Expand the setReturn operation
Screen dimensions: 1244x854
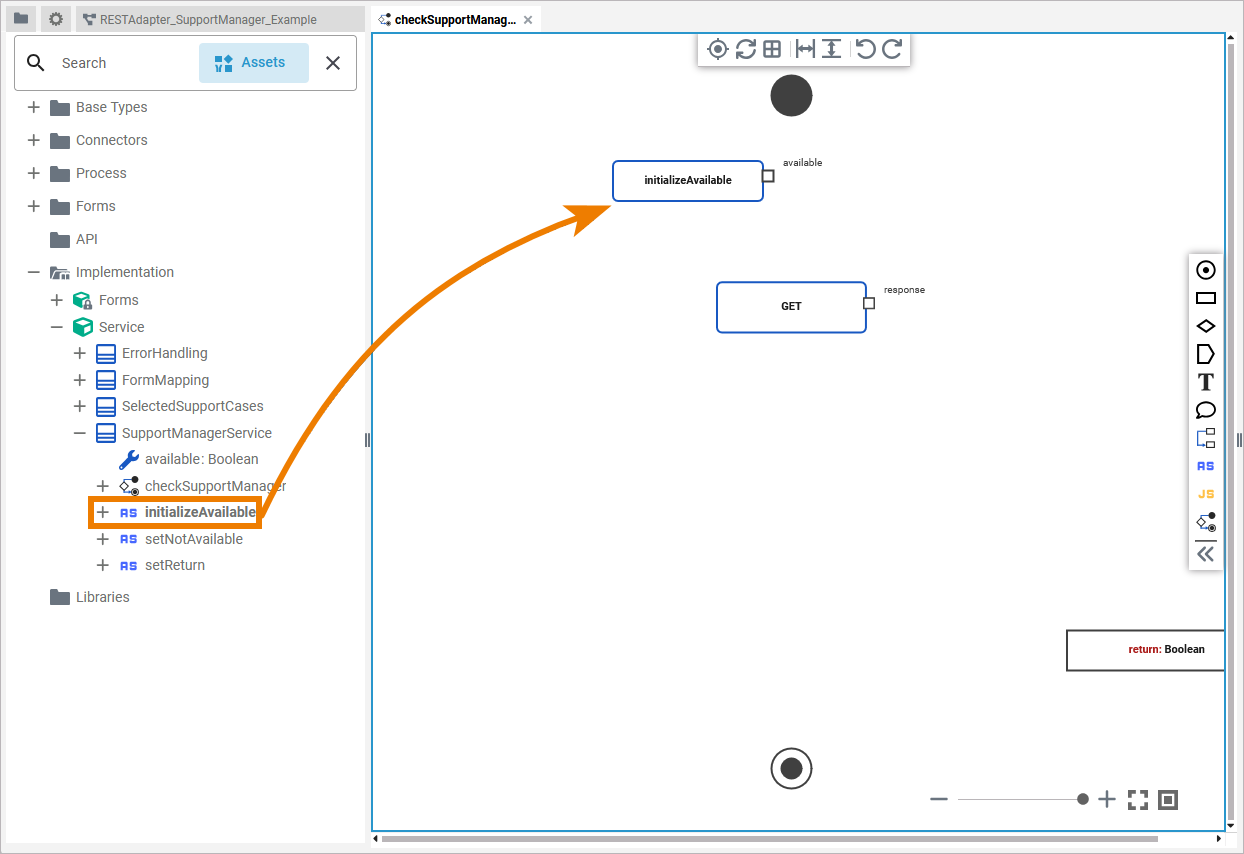[x=102, y=565]
